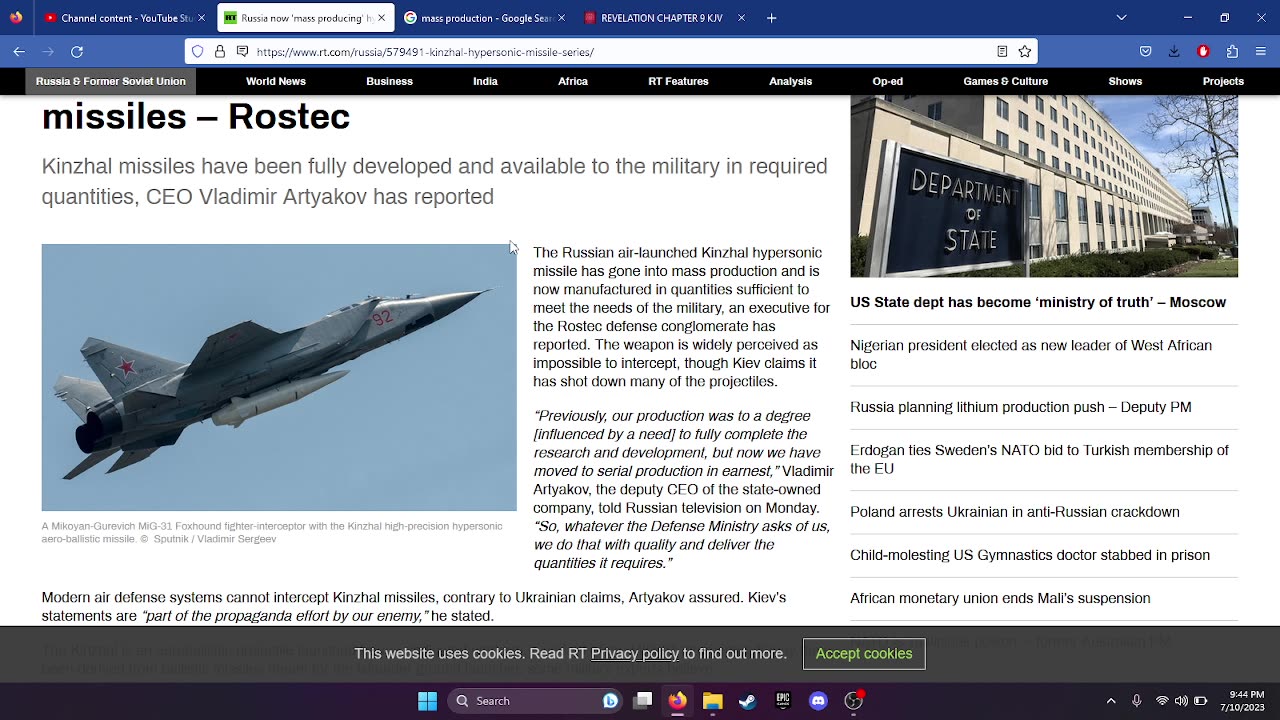Screen dimensions: 1280x720
Task: Show hidden system tray icons
Action: point(1111,701)
